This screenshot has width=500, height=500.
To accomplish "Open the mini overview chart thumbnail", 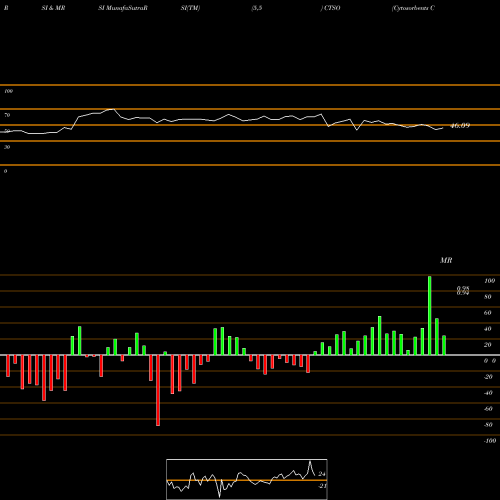I will tap(247, 479).
